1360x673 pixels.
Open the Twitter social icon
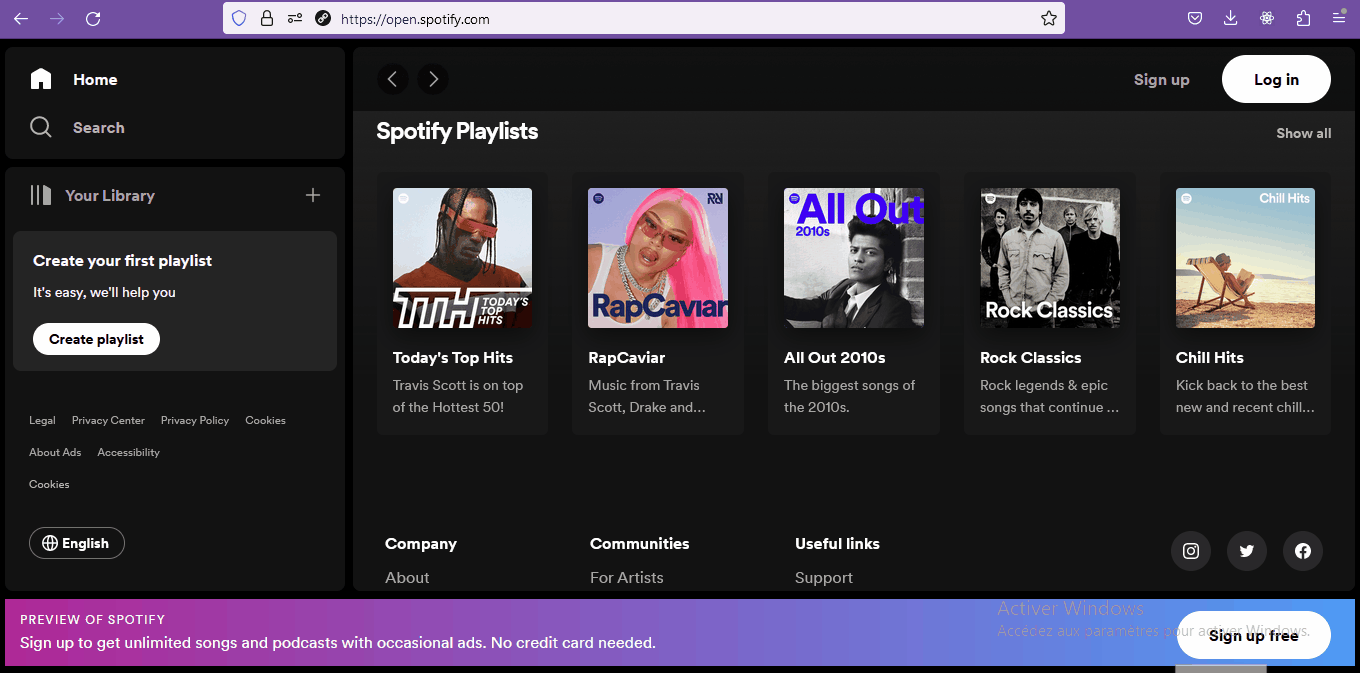1247,551
